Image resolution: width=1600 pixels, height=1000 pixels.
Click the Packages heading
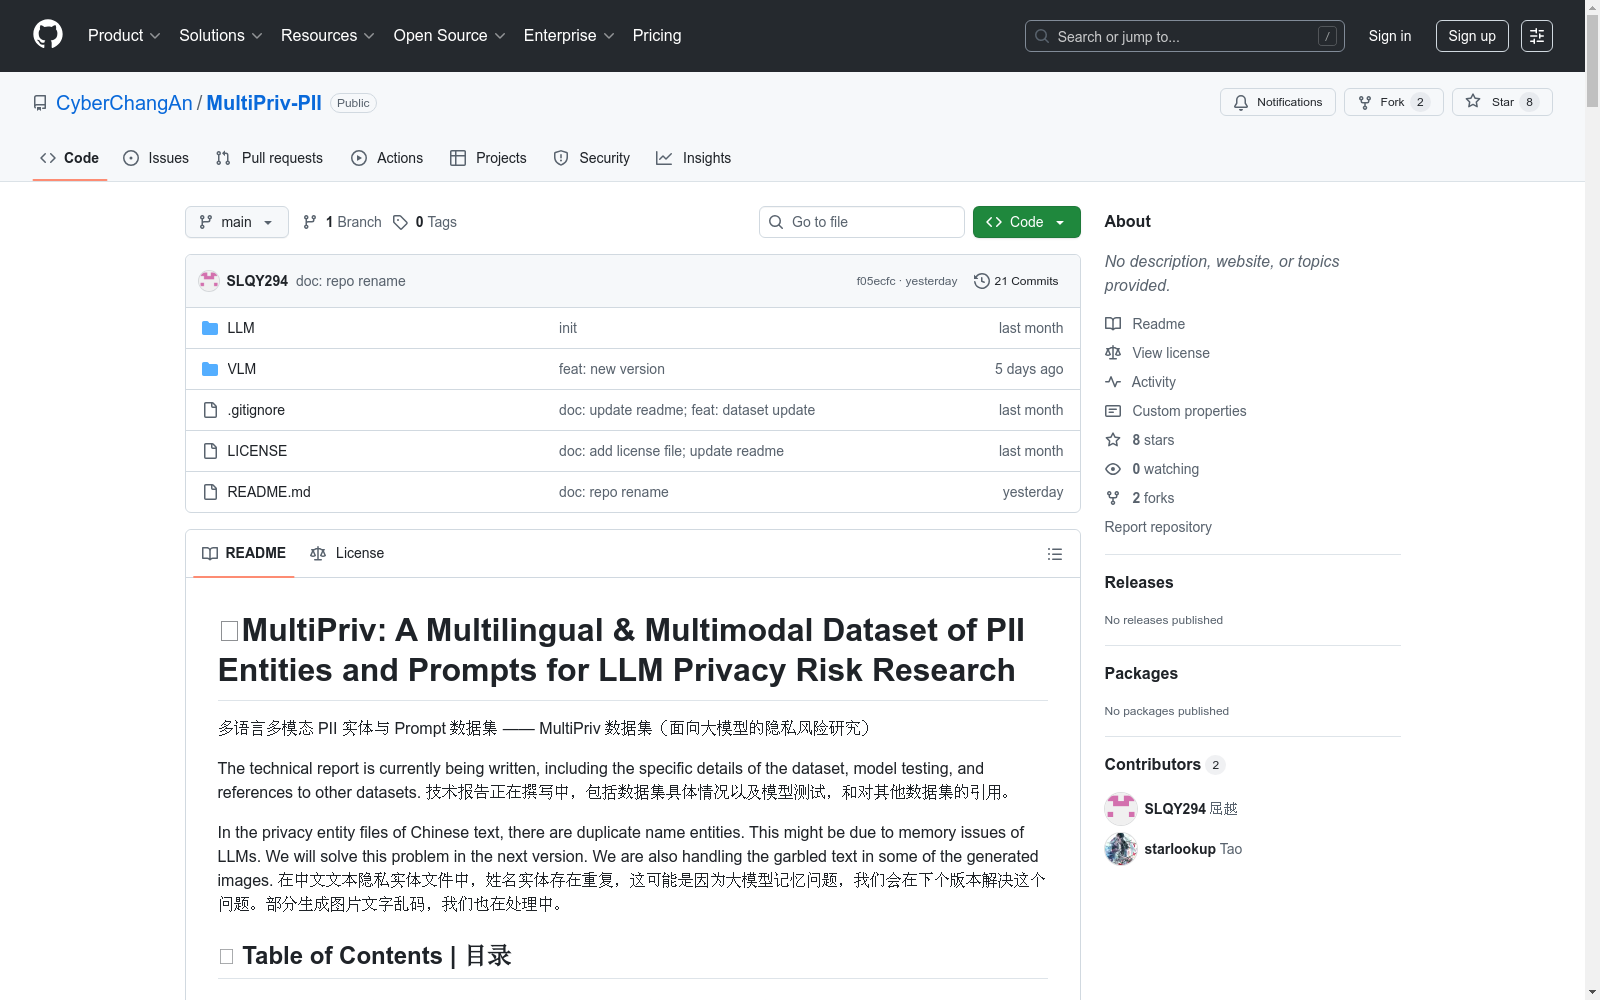pos(1141,674)
